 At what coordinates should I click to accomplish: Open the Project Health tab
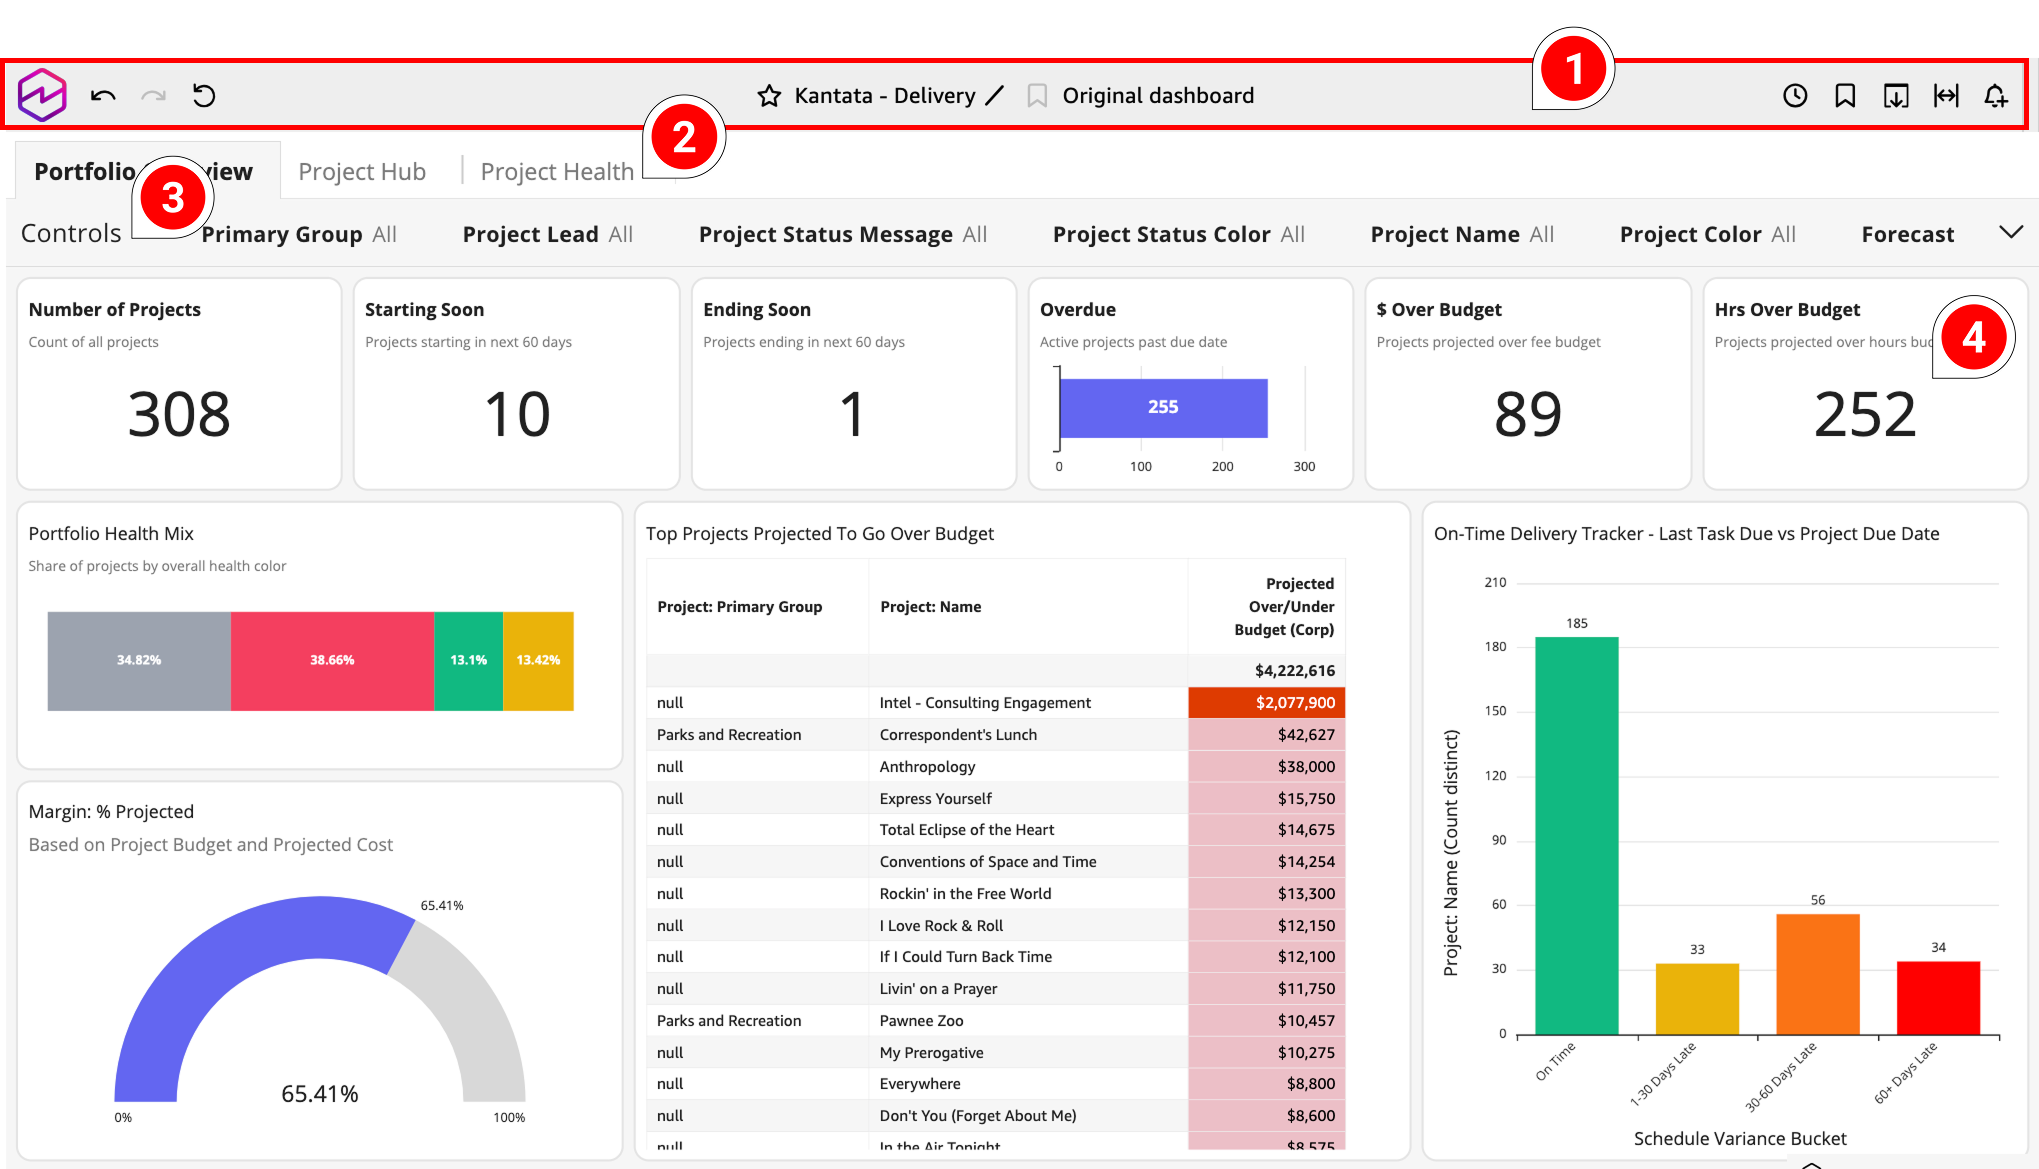[557, 171]
